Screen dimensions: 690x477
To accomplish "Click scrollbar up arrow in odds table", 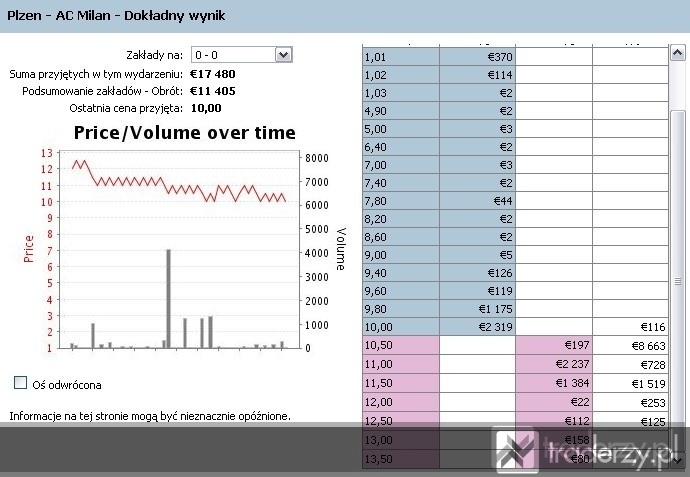I will pyautogui.click(x=678, y=53).
